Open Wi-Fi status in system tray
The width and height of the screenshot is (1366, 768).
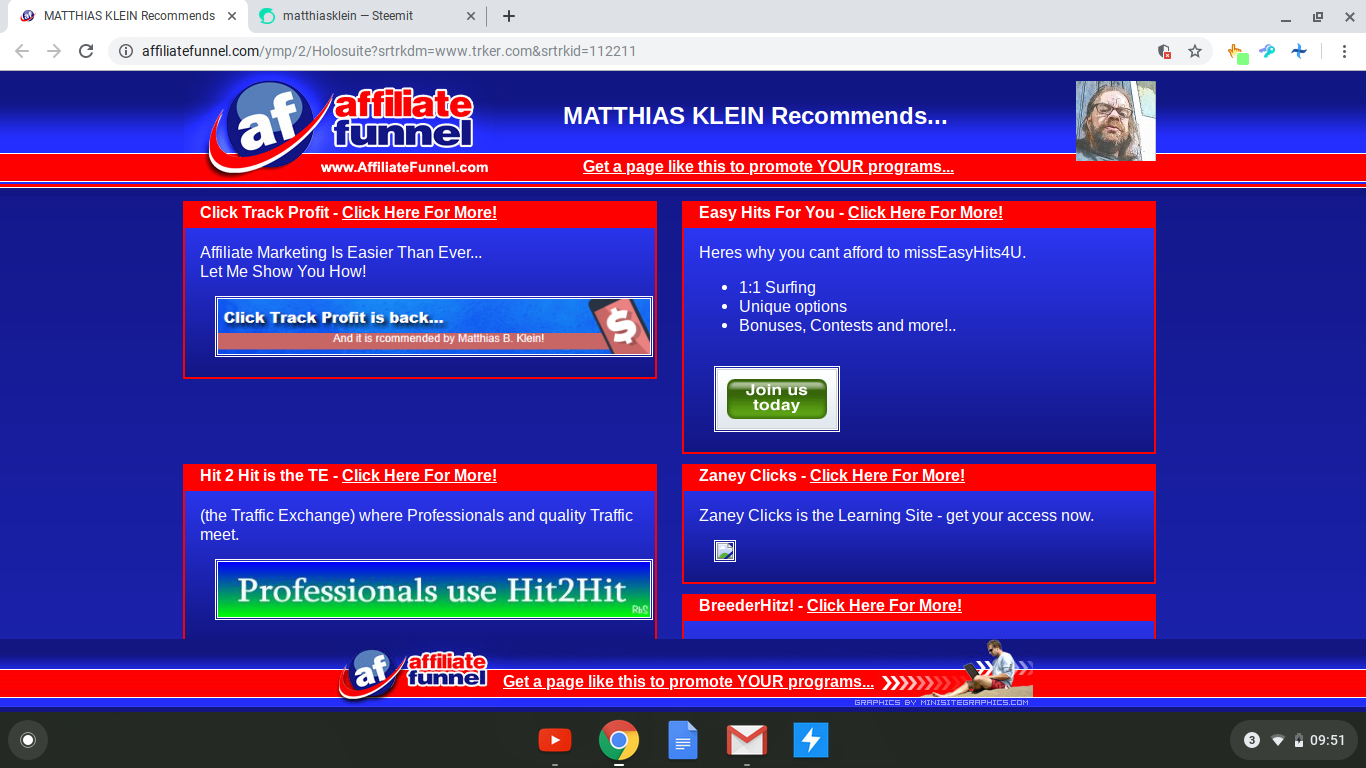[1277, 740]
